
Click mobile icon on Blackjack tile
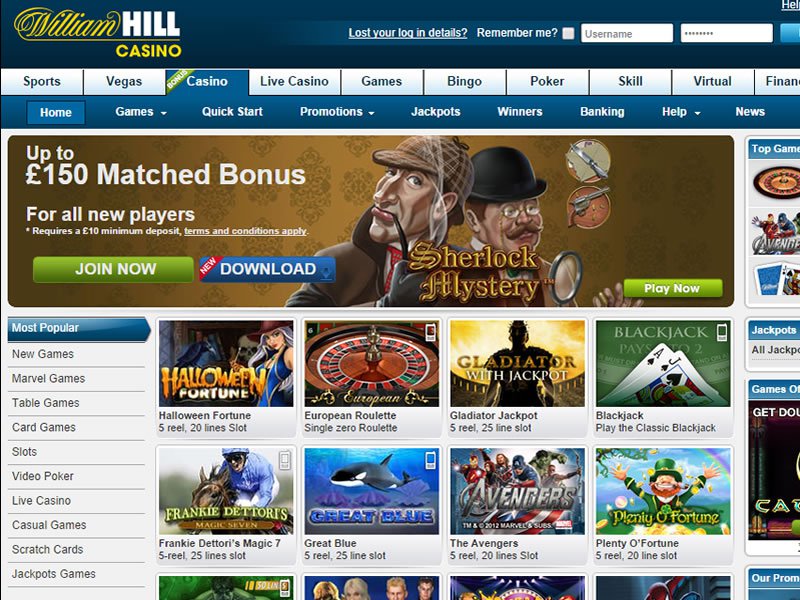722,332
